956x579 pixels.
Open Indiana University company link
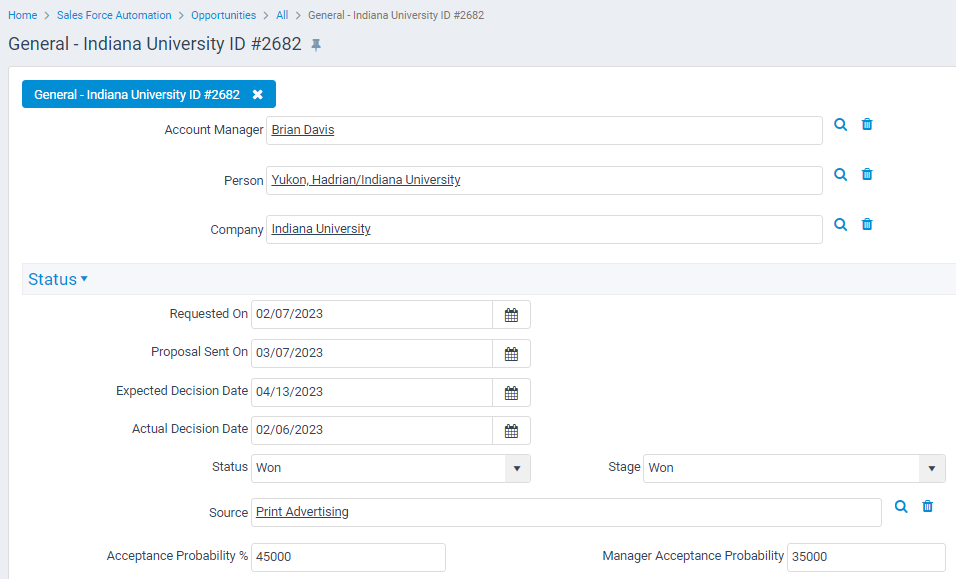coord(321,229)
